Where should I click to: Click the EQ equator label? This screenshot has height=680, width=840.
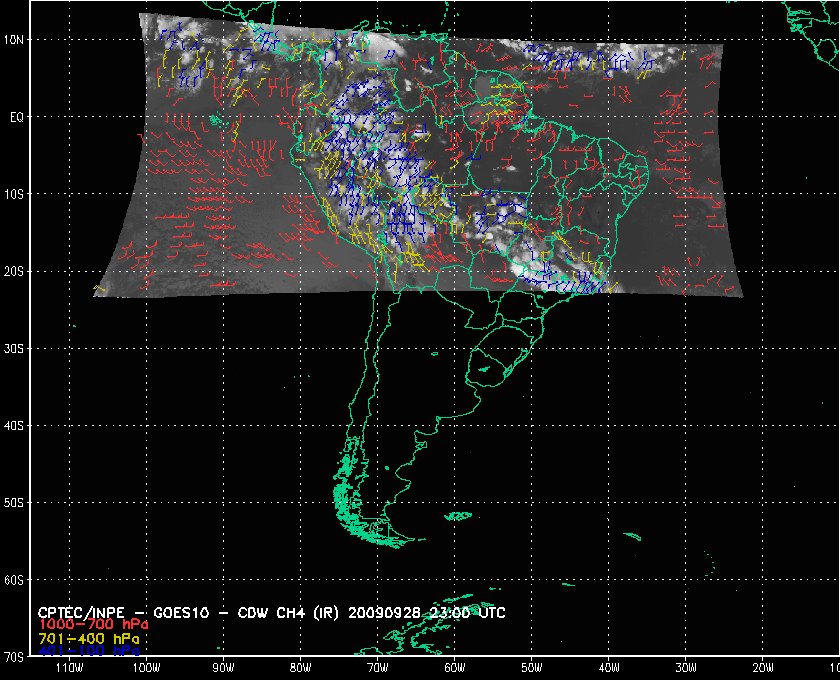click(x=17, y=117)
